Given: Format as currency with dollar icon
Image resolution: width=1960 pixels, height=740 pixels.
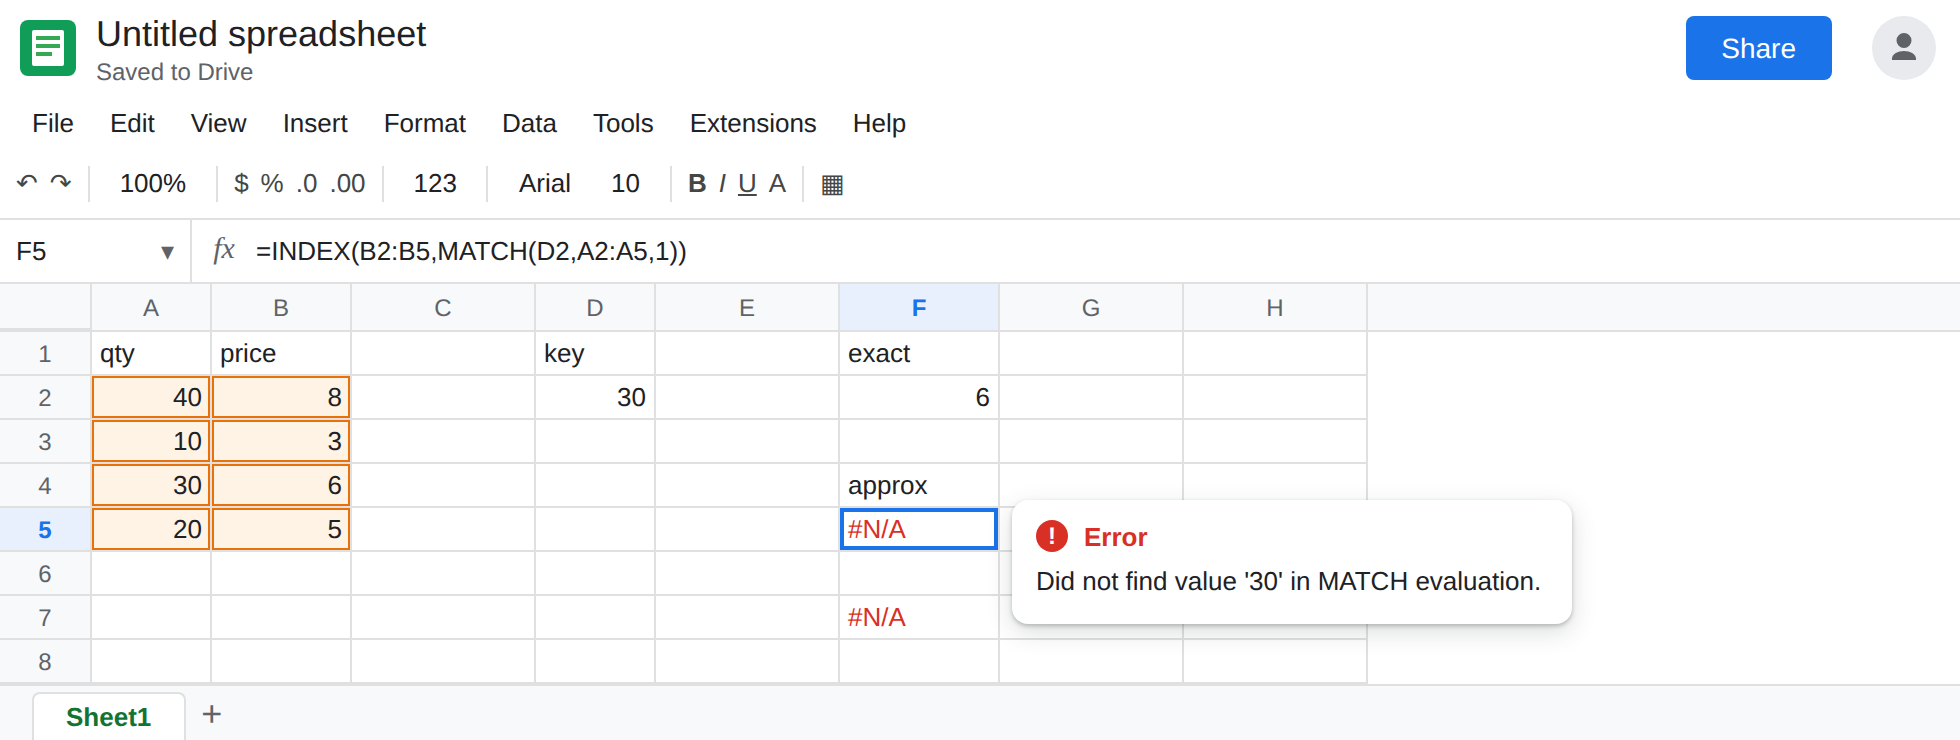Looking at the screenshot, I should pyautogui.click(x=241, y=183).
